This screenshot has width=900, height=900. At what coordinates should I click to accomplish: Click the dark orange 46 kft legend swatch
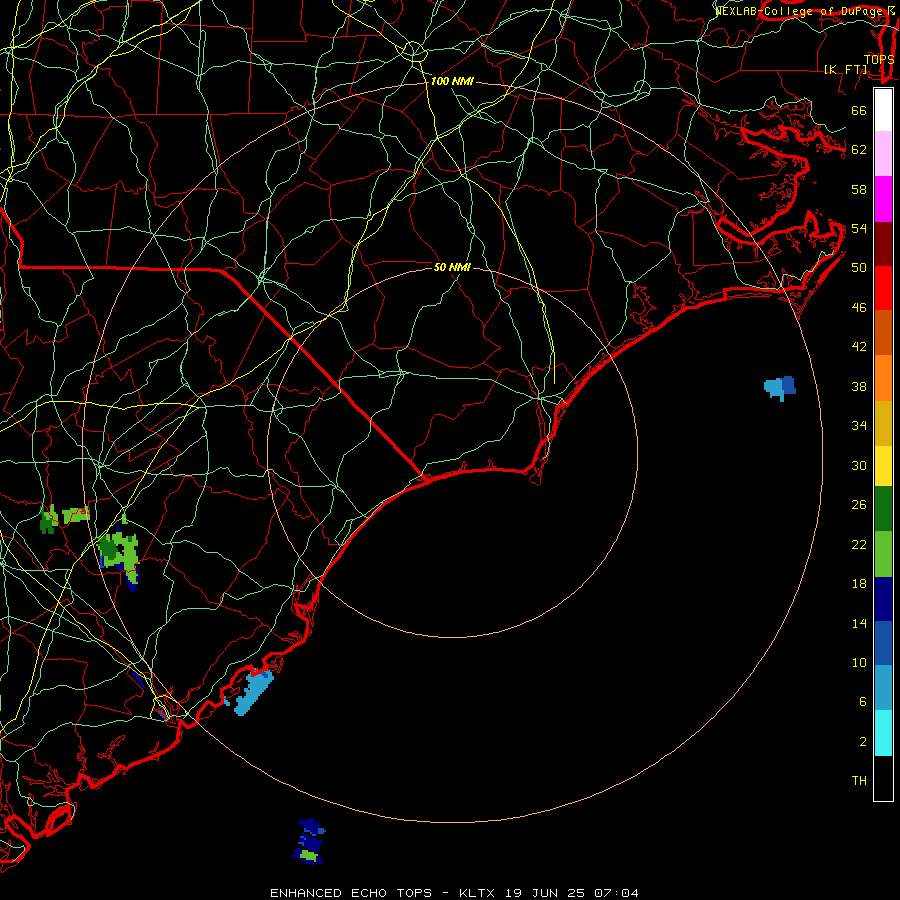pos(883,332)
